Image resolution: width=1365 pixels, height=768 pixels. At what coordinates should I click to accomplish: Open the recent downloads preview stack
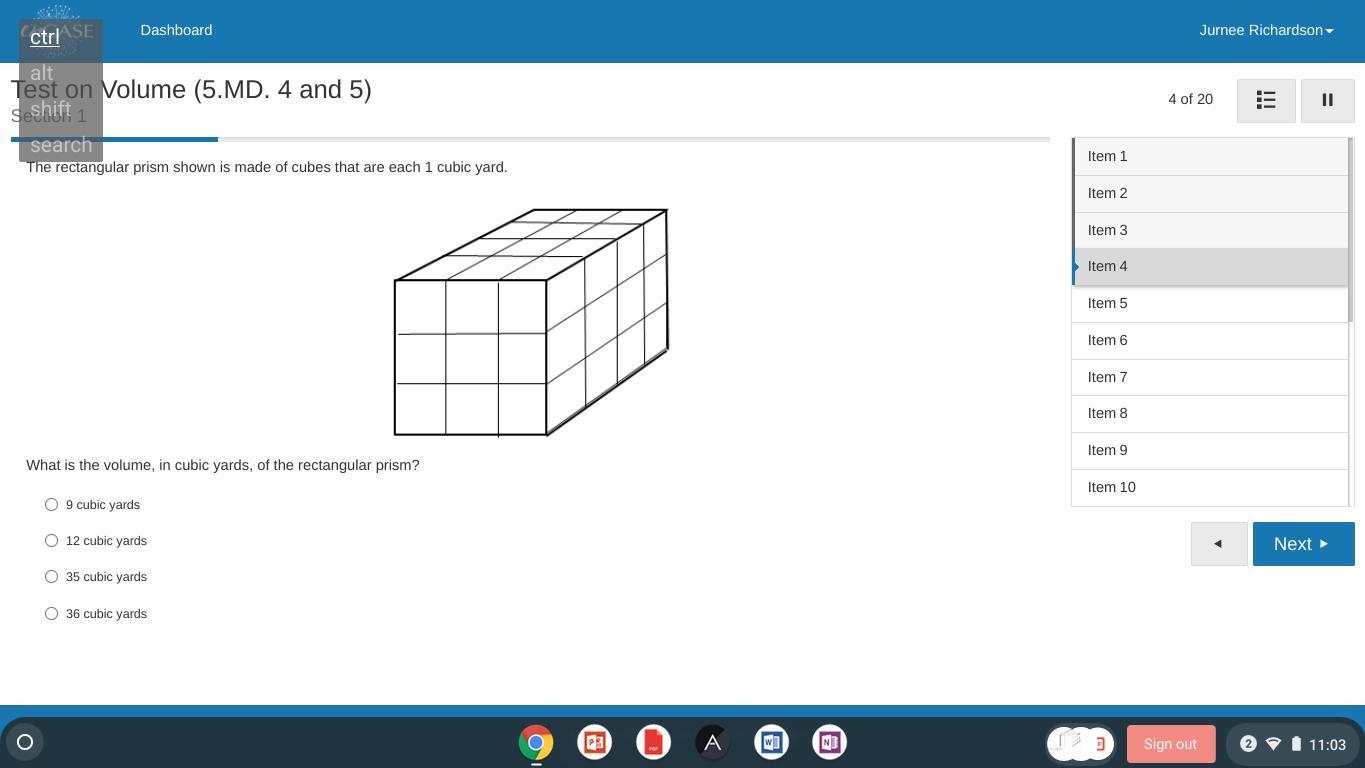tap(1080, 743)
